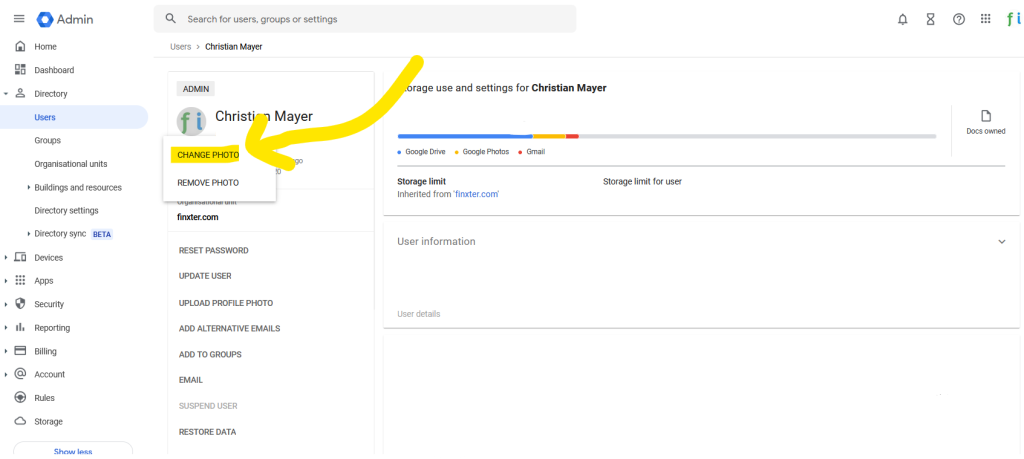Screen dimensions: 1024x459
Task: Expand the Devices section in sidebar
Action: 7,258
